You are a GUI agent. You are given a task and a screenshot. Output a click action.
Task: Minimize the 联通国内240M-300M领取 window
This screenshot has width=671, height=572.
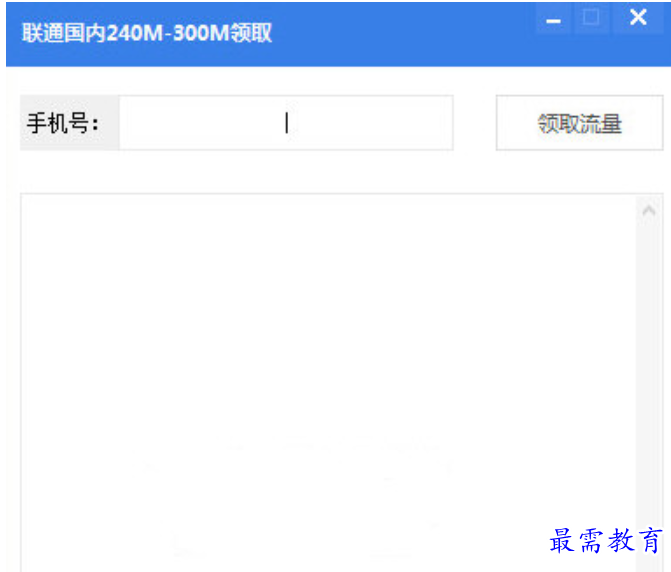tap(553, 18)
